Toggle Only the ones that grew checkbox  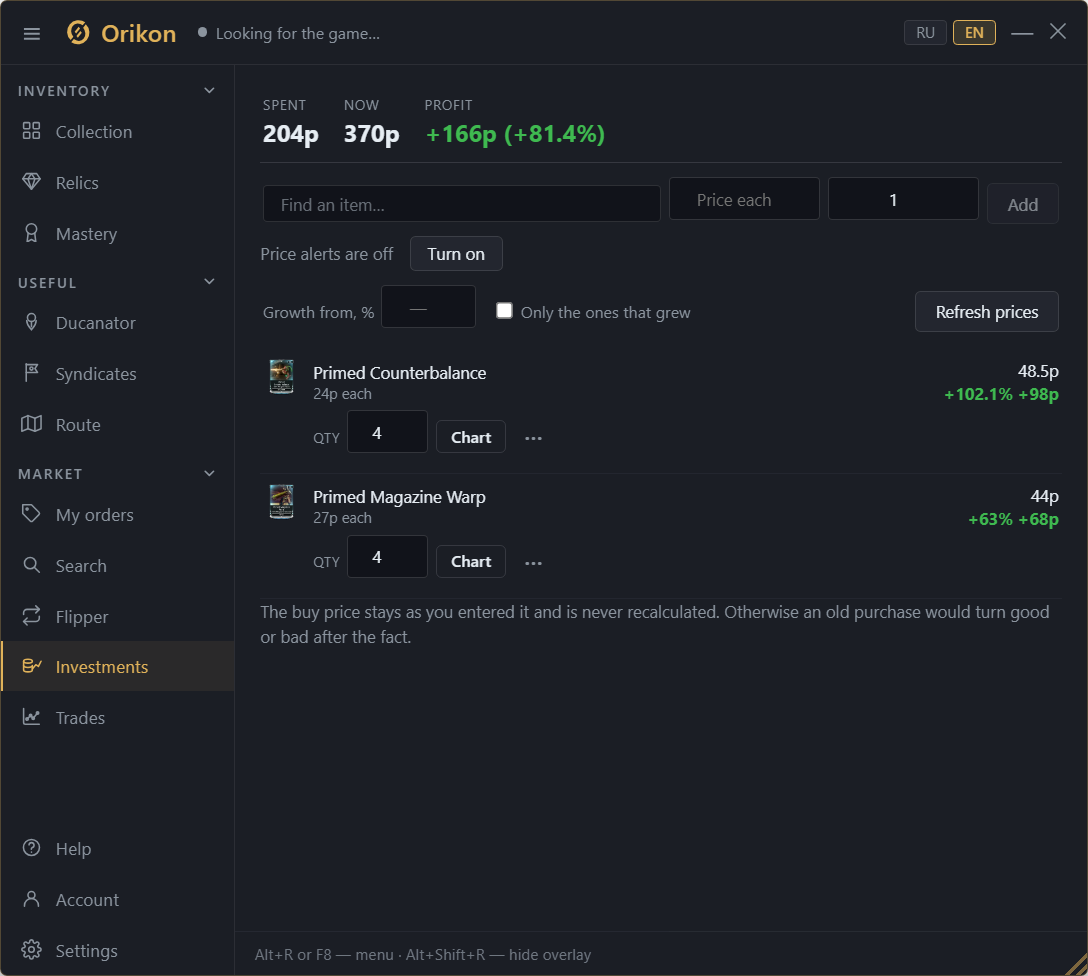(504, 311)
